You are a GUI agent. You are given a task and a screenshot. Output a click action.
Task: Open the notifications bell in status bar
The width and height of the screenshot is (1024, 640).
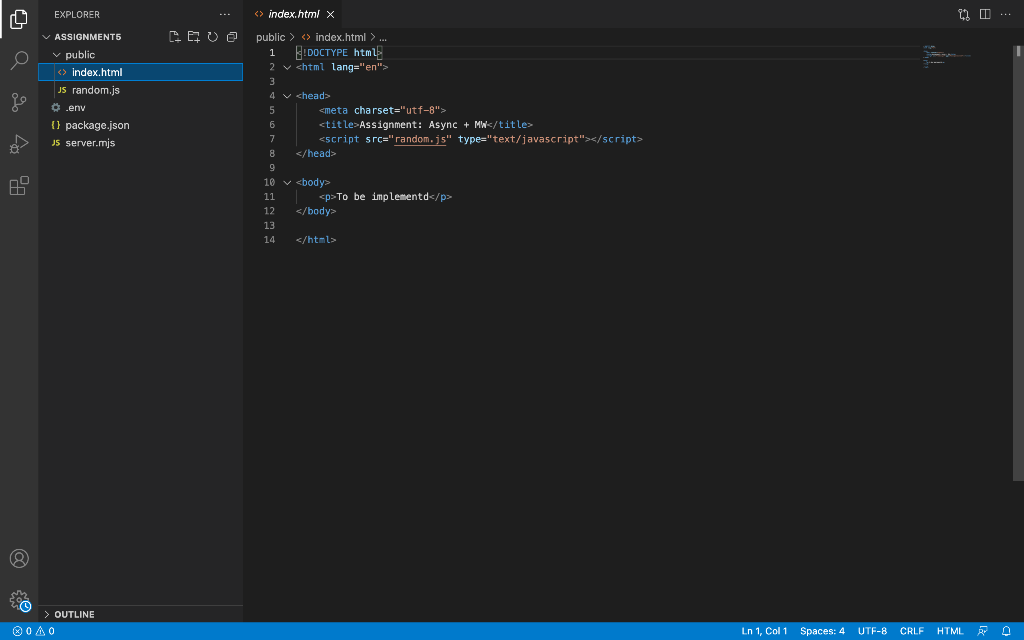(x=1006, y=631)
